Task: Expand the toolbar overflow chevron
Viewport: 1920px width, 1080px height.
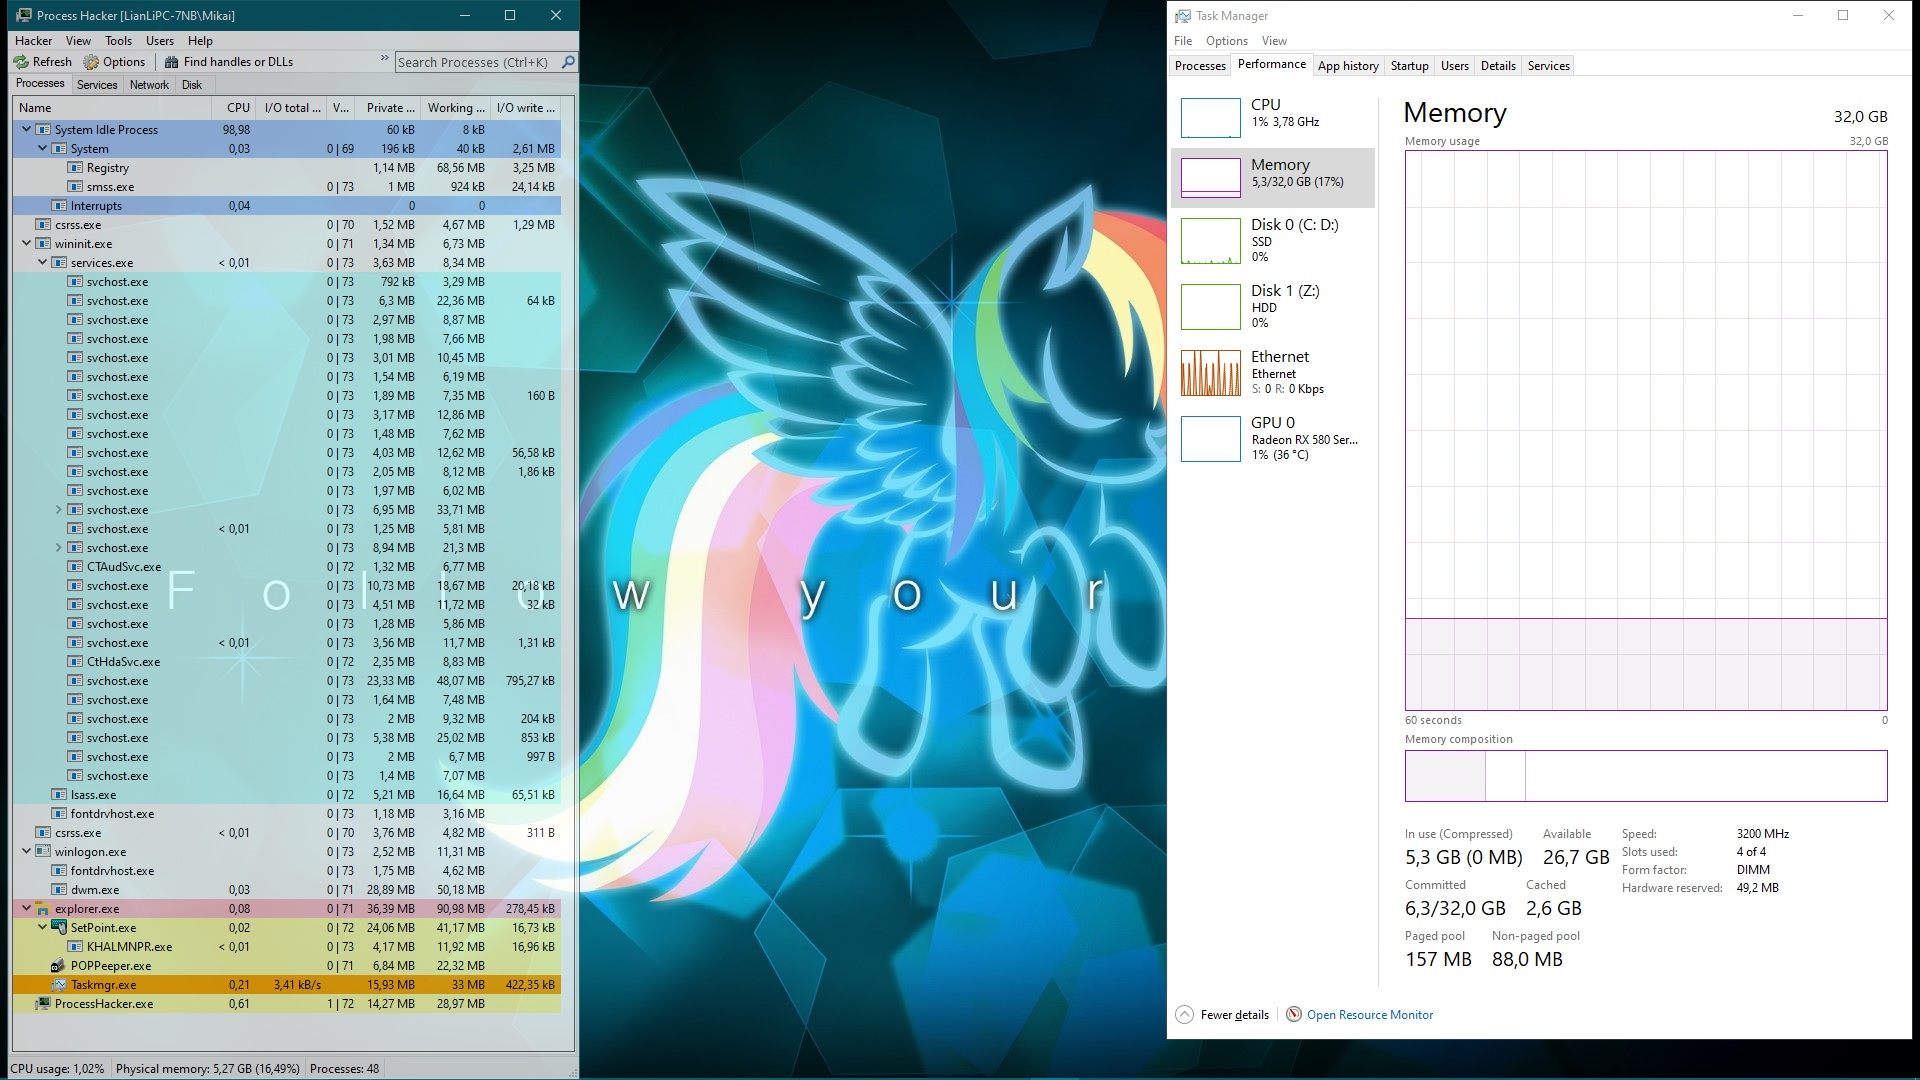Action: click(x=384, y=60)
